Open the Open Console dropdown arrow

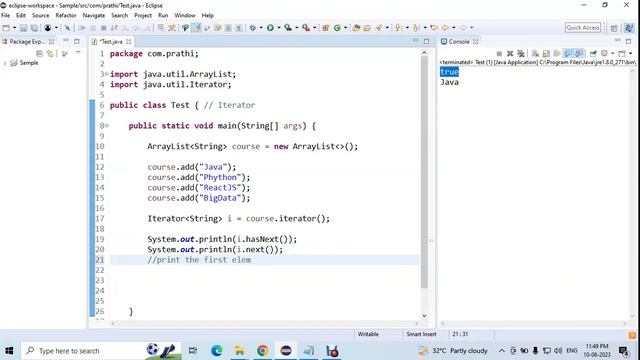pyautogui.click(x=630, y=53)
